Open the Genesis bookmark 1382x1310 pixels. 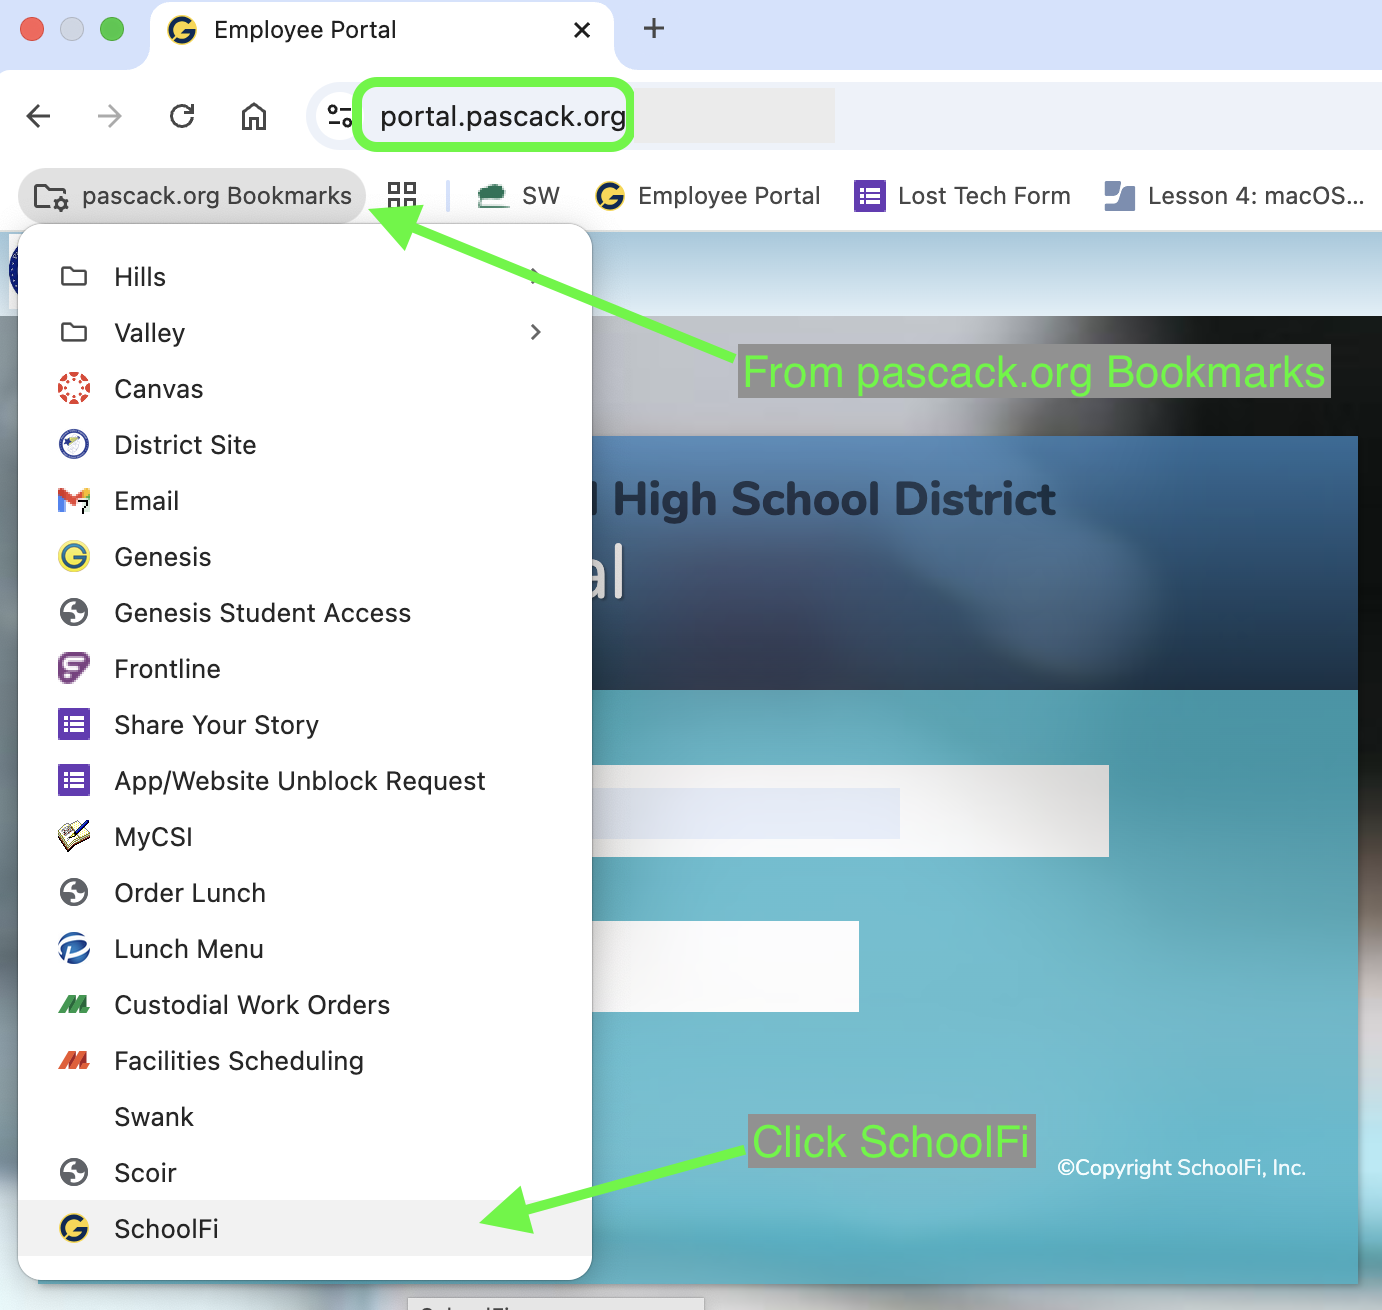[305, 557]
